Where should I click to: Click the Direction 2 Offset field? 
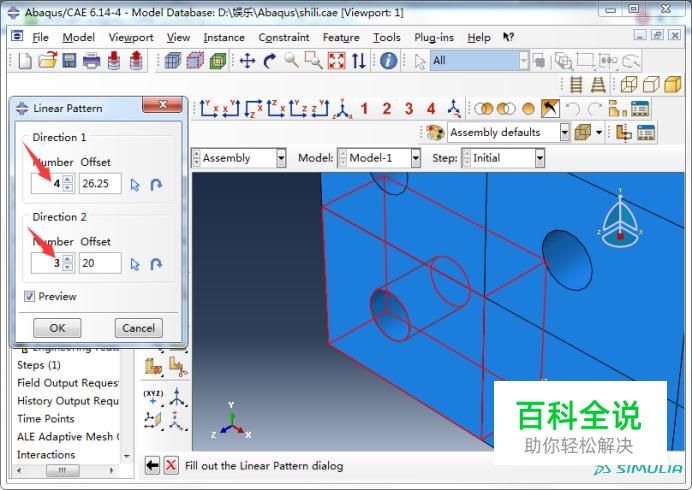point(100,263)
